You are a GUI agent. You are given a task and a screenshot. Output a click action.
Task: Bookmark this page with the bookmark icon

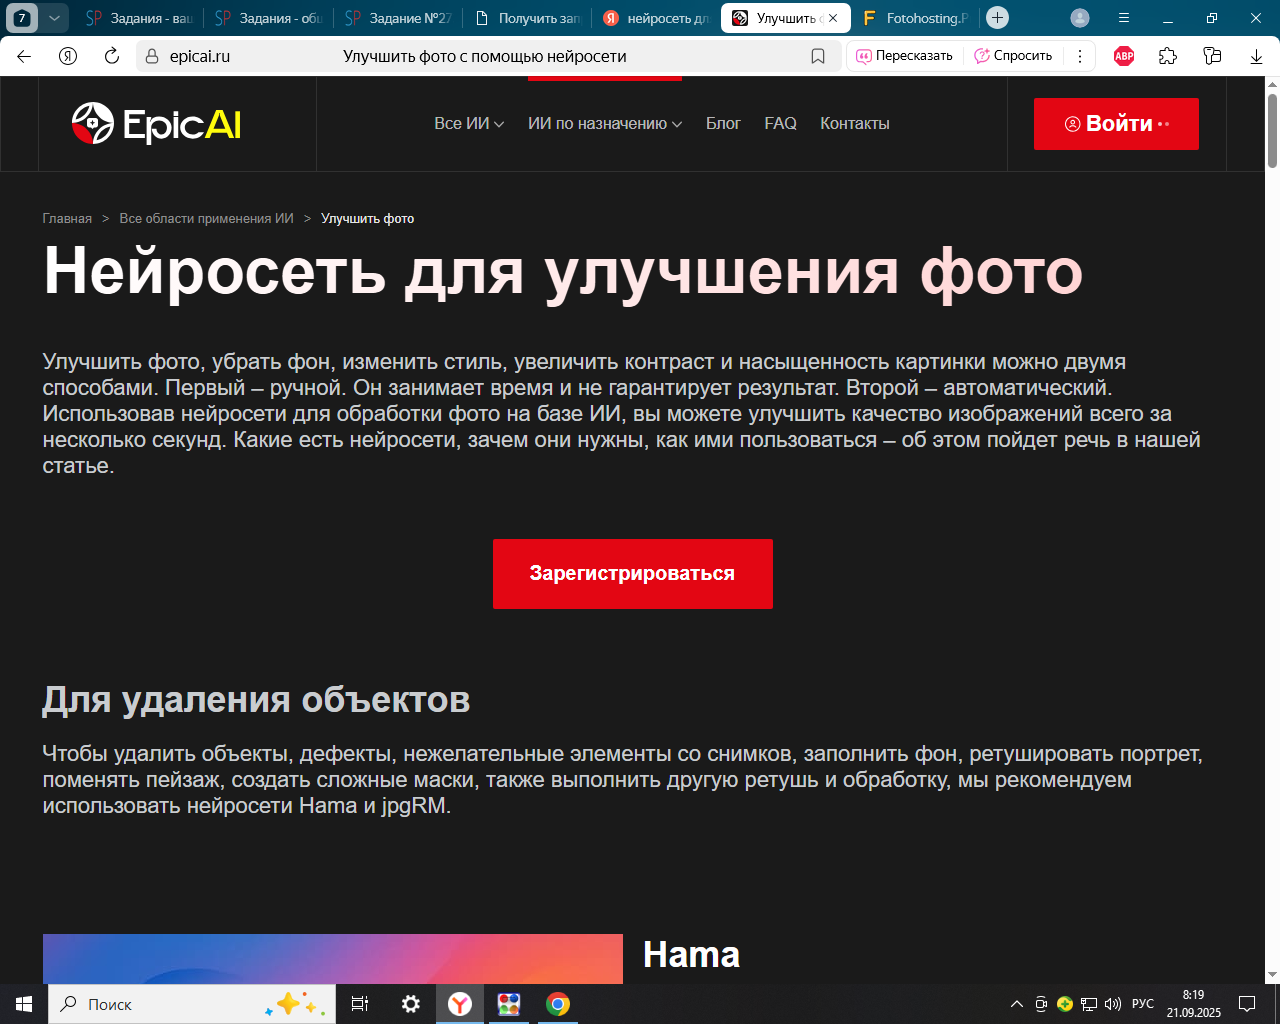818,56
